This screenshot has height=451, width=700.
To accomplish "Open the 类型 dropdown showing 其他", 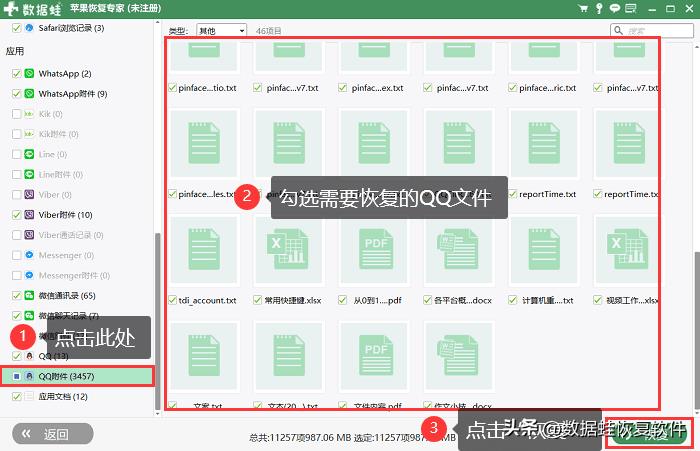I will [x=221, y=30].
